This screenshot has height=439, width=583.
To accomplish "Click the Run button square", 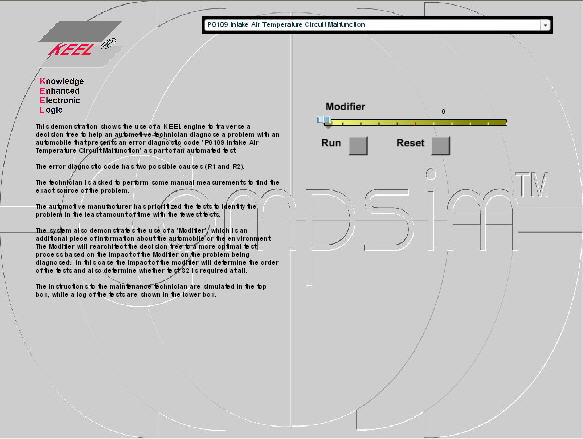I will tap(358, 145).
